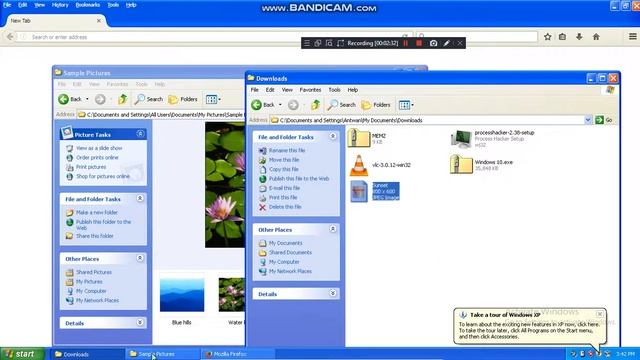Stop the Bandicam recording

click(x=419, y=43)
